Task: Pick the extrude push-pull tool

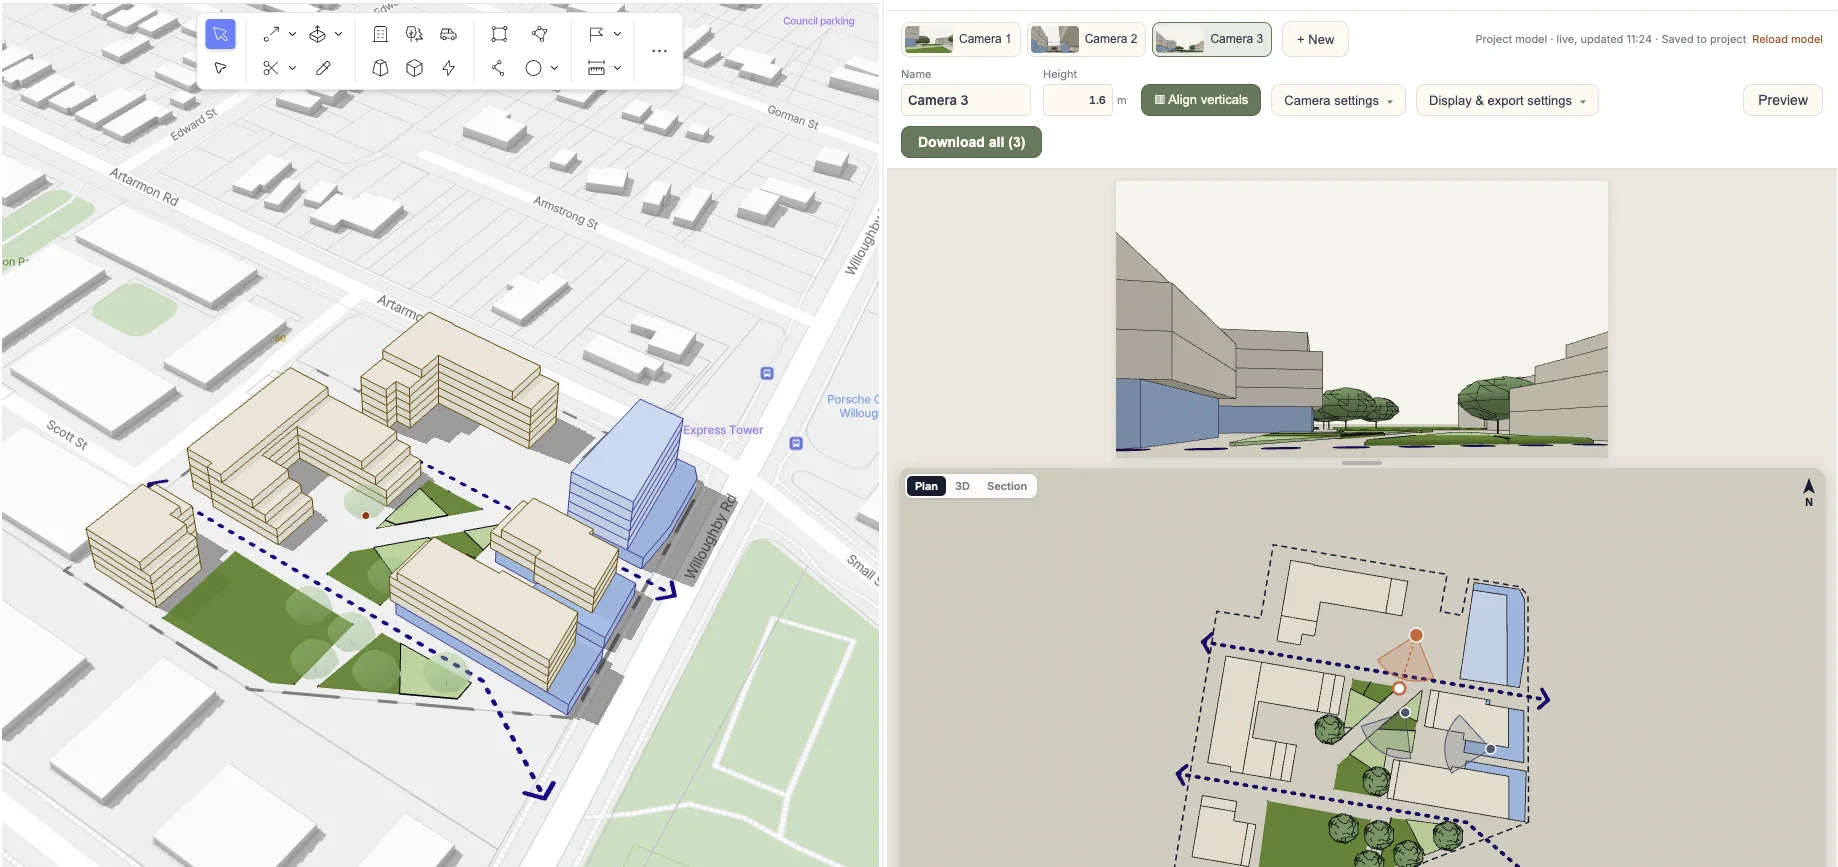Action: pyautogui.click(x=317, y=34)
